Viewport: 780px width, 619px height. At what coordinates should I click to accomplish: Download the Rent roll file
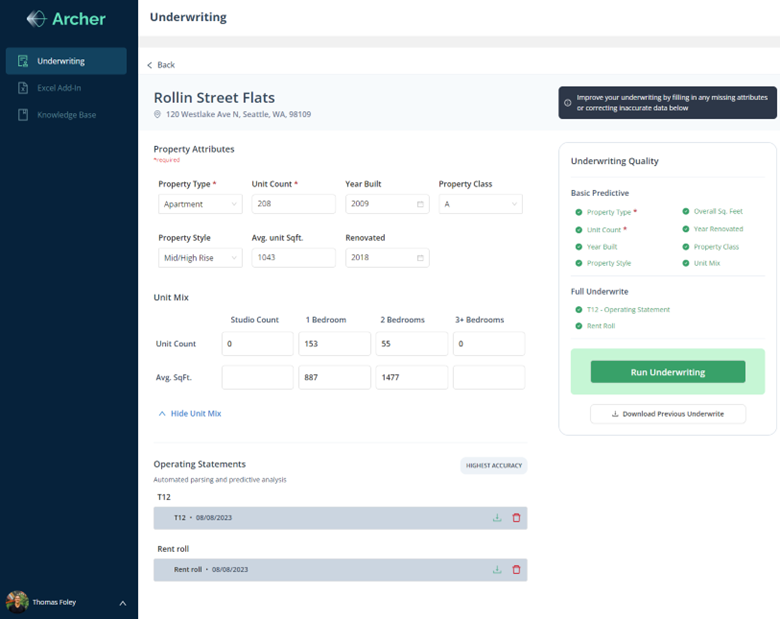(497, 570)
